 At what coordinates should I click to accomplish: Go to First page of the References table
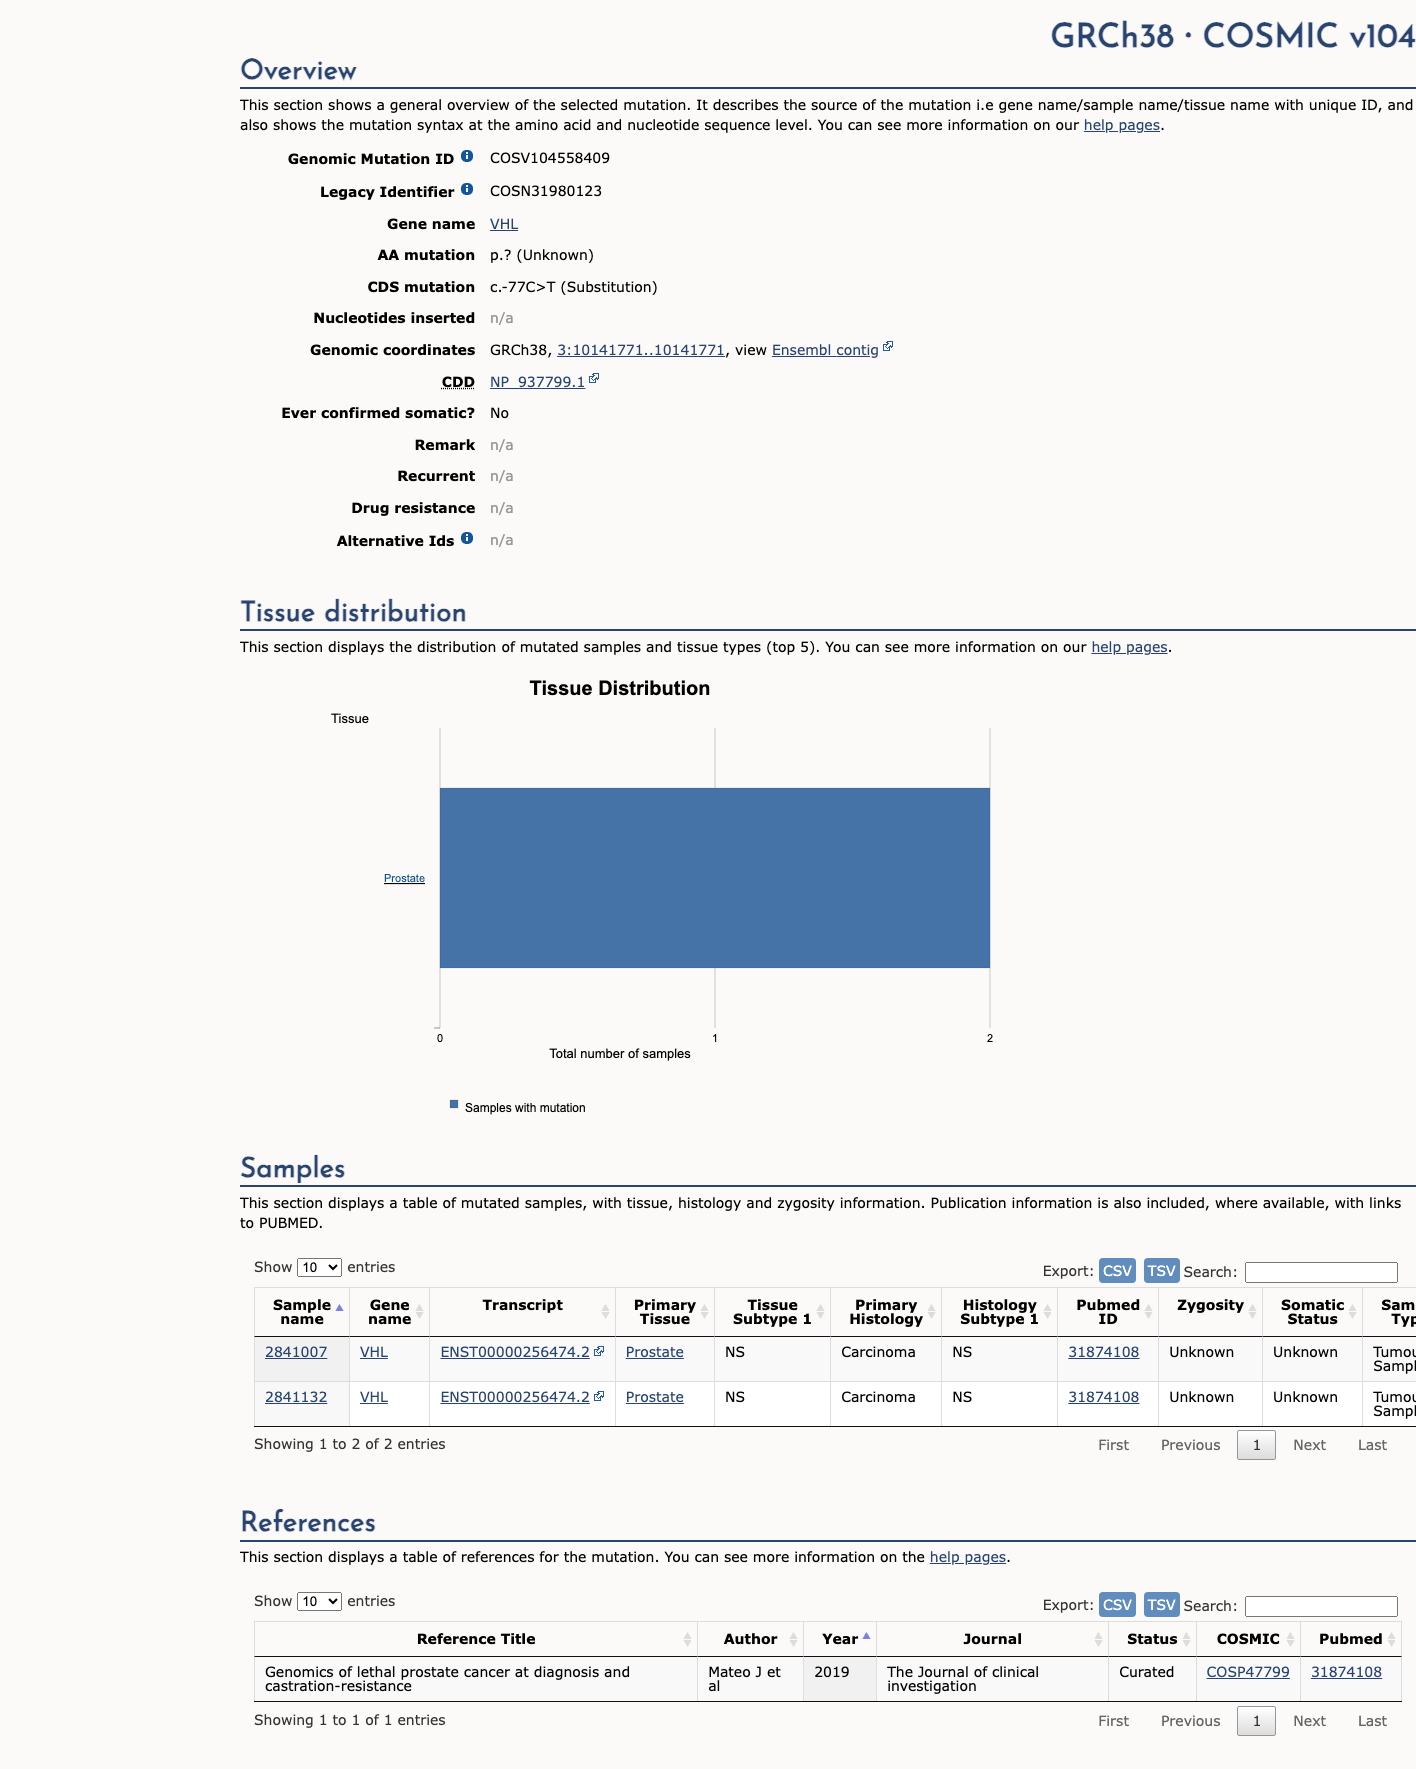click(1113, 1721)
